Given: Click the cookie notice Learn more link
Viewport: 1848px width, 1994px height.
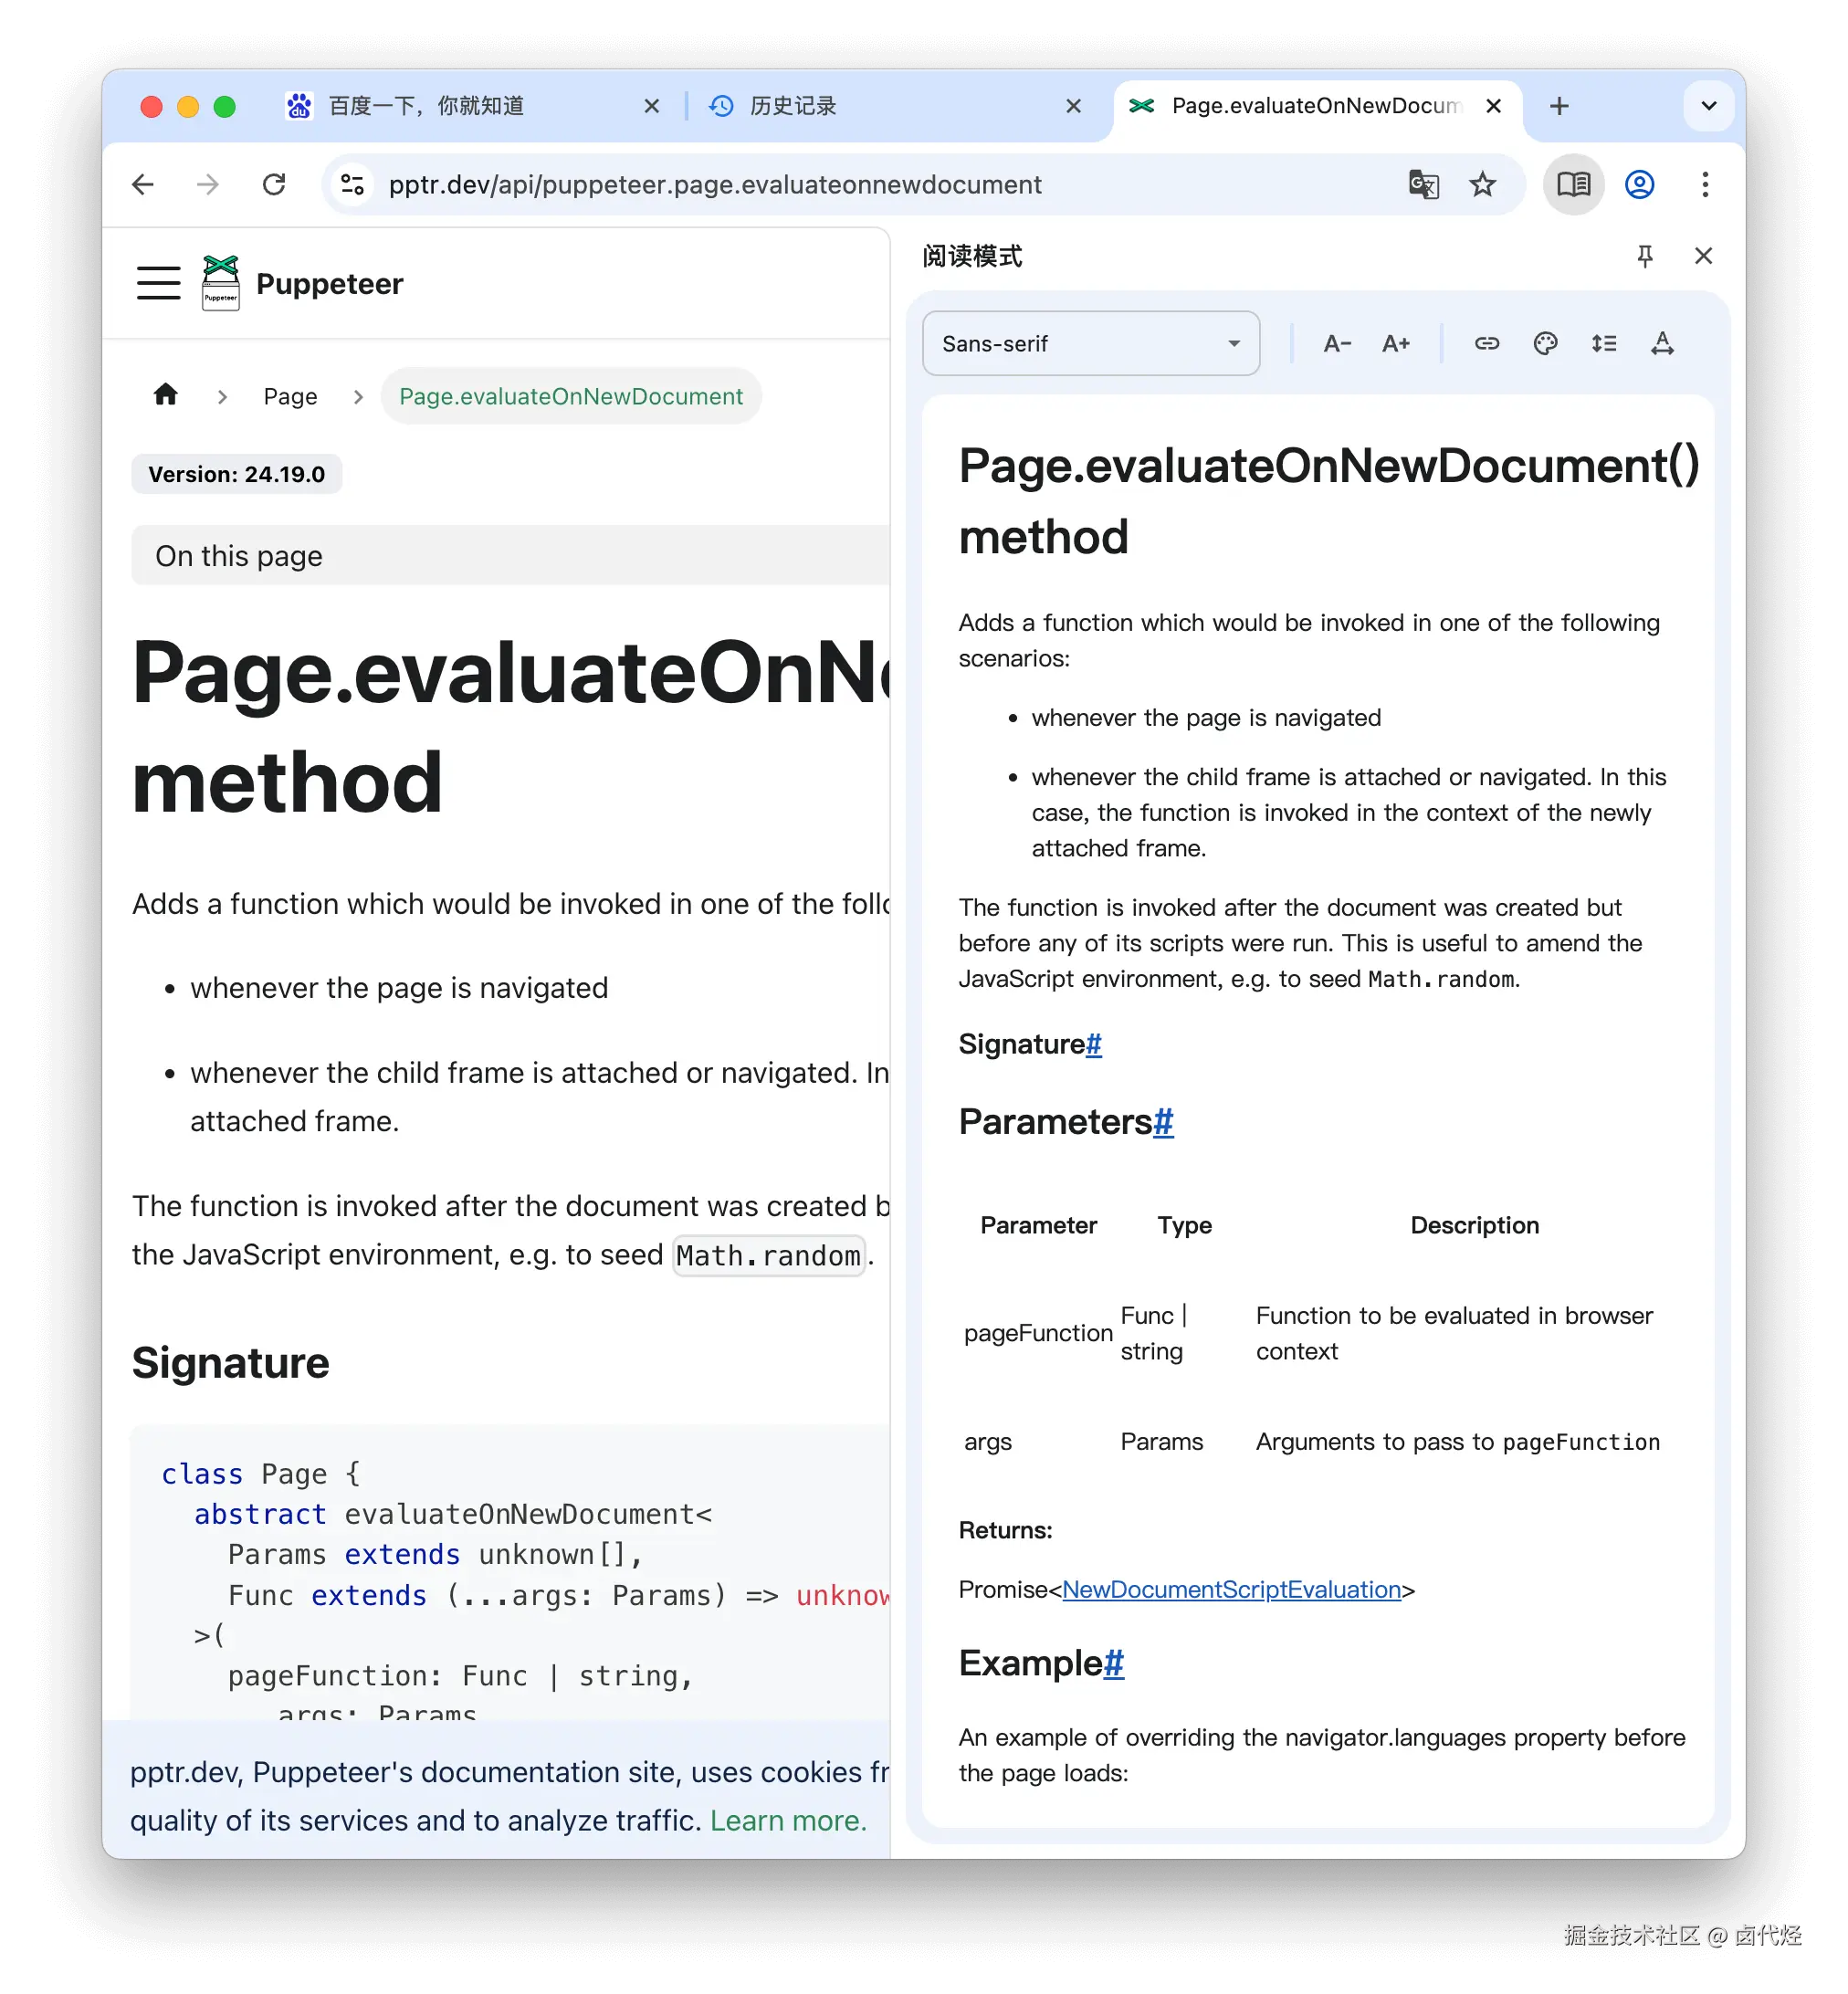Looking at the screenshot, I should point(788,1821).
